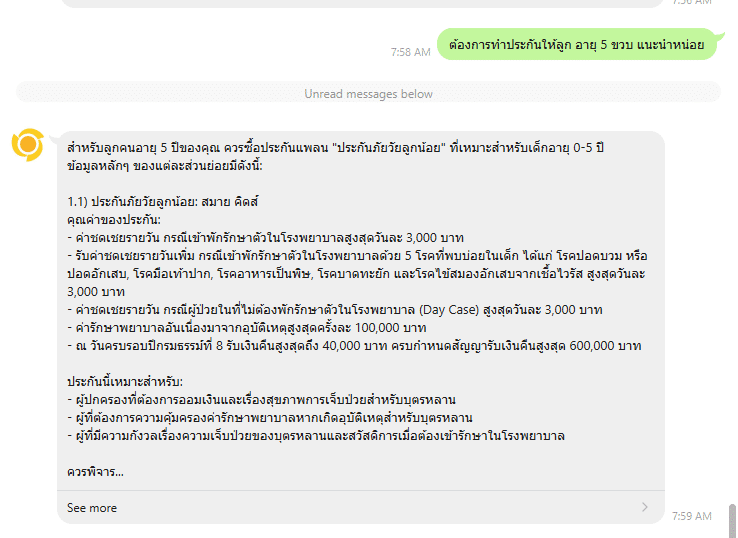Click the heading ประกันนี้เหมาะสำหรับ:
The width and height of the screenshot is (738, 538).
(x=125, y=381)
